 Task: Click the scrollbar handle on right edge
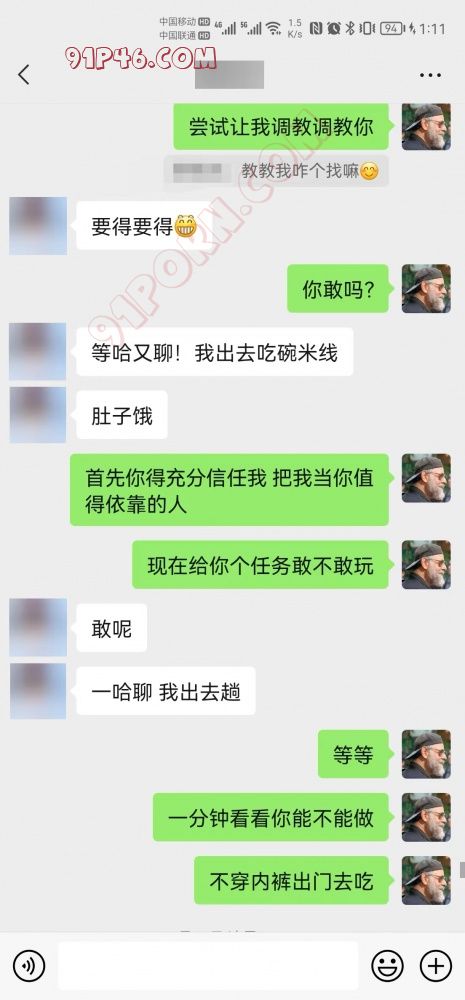pos(462,871)
